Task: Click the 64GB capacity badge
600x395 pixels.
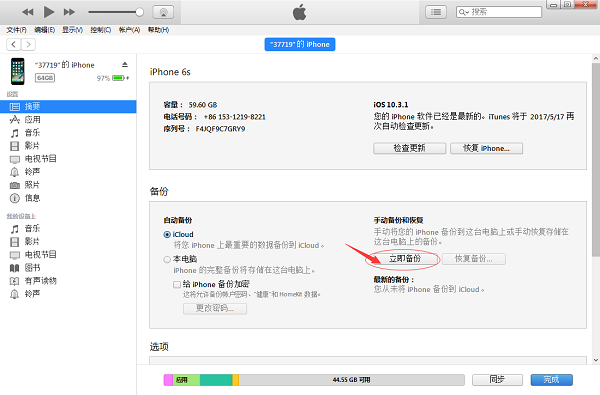Action: click(x=45, y=78)
